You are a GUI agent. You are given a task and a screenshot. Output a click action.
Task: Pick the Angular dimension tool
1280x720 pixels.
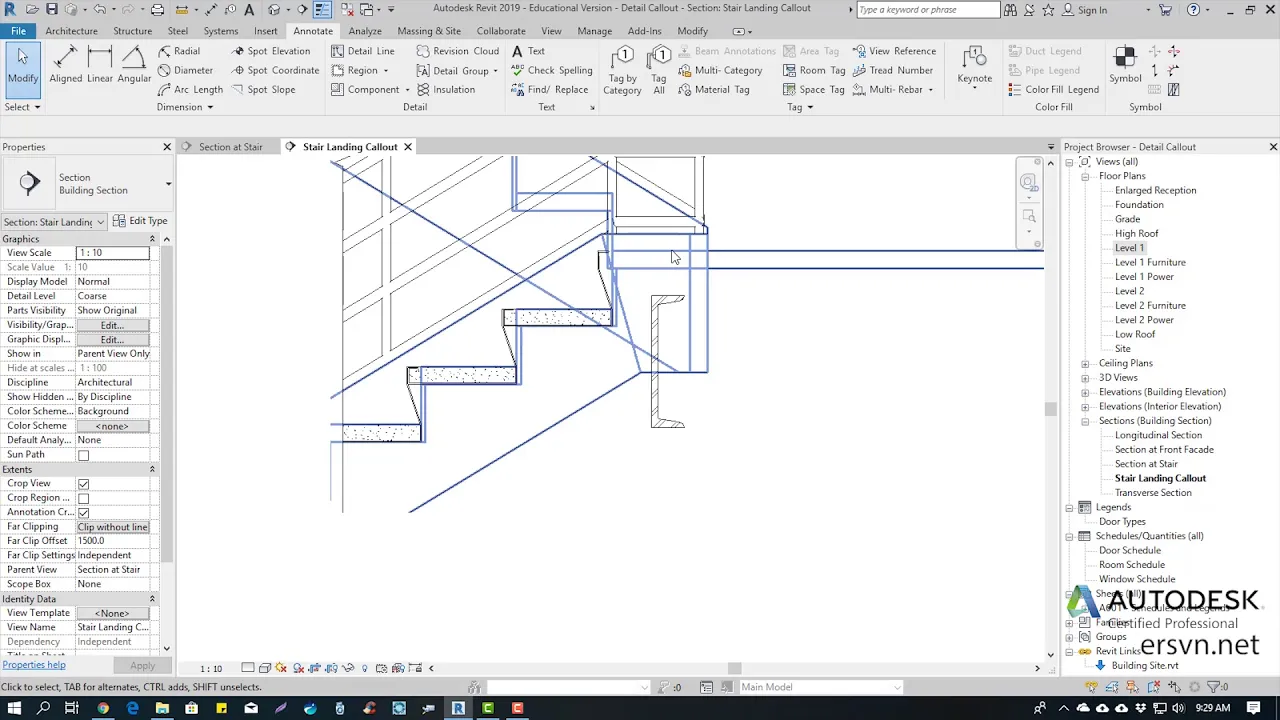[134, 65]
